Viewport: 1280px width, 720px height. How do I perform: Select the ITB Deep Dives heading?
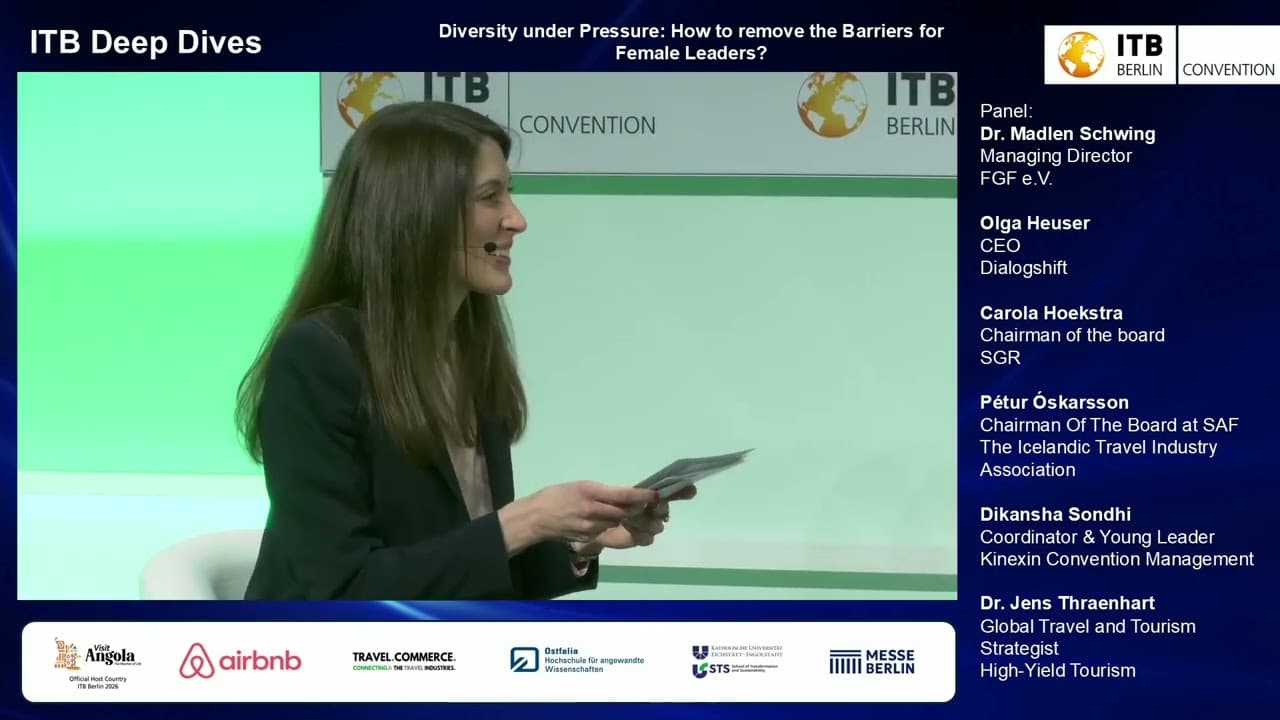coord(146,42)
